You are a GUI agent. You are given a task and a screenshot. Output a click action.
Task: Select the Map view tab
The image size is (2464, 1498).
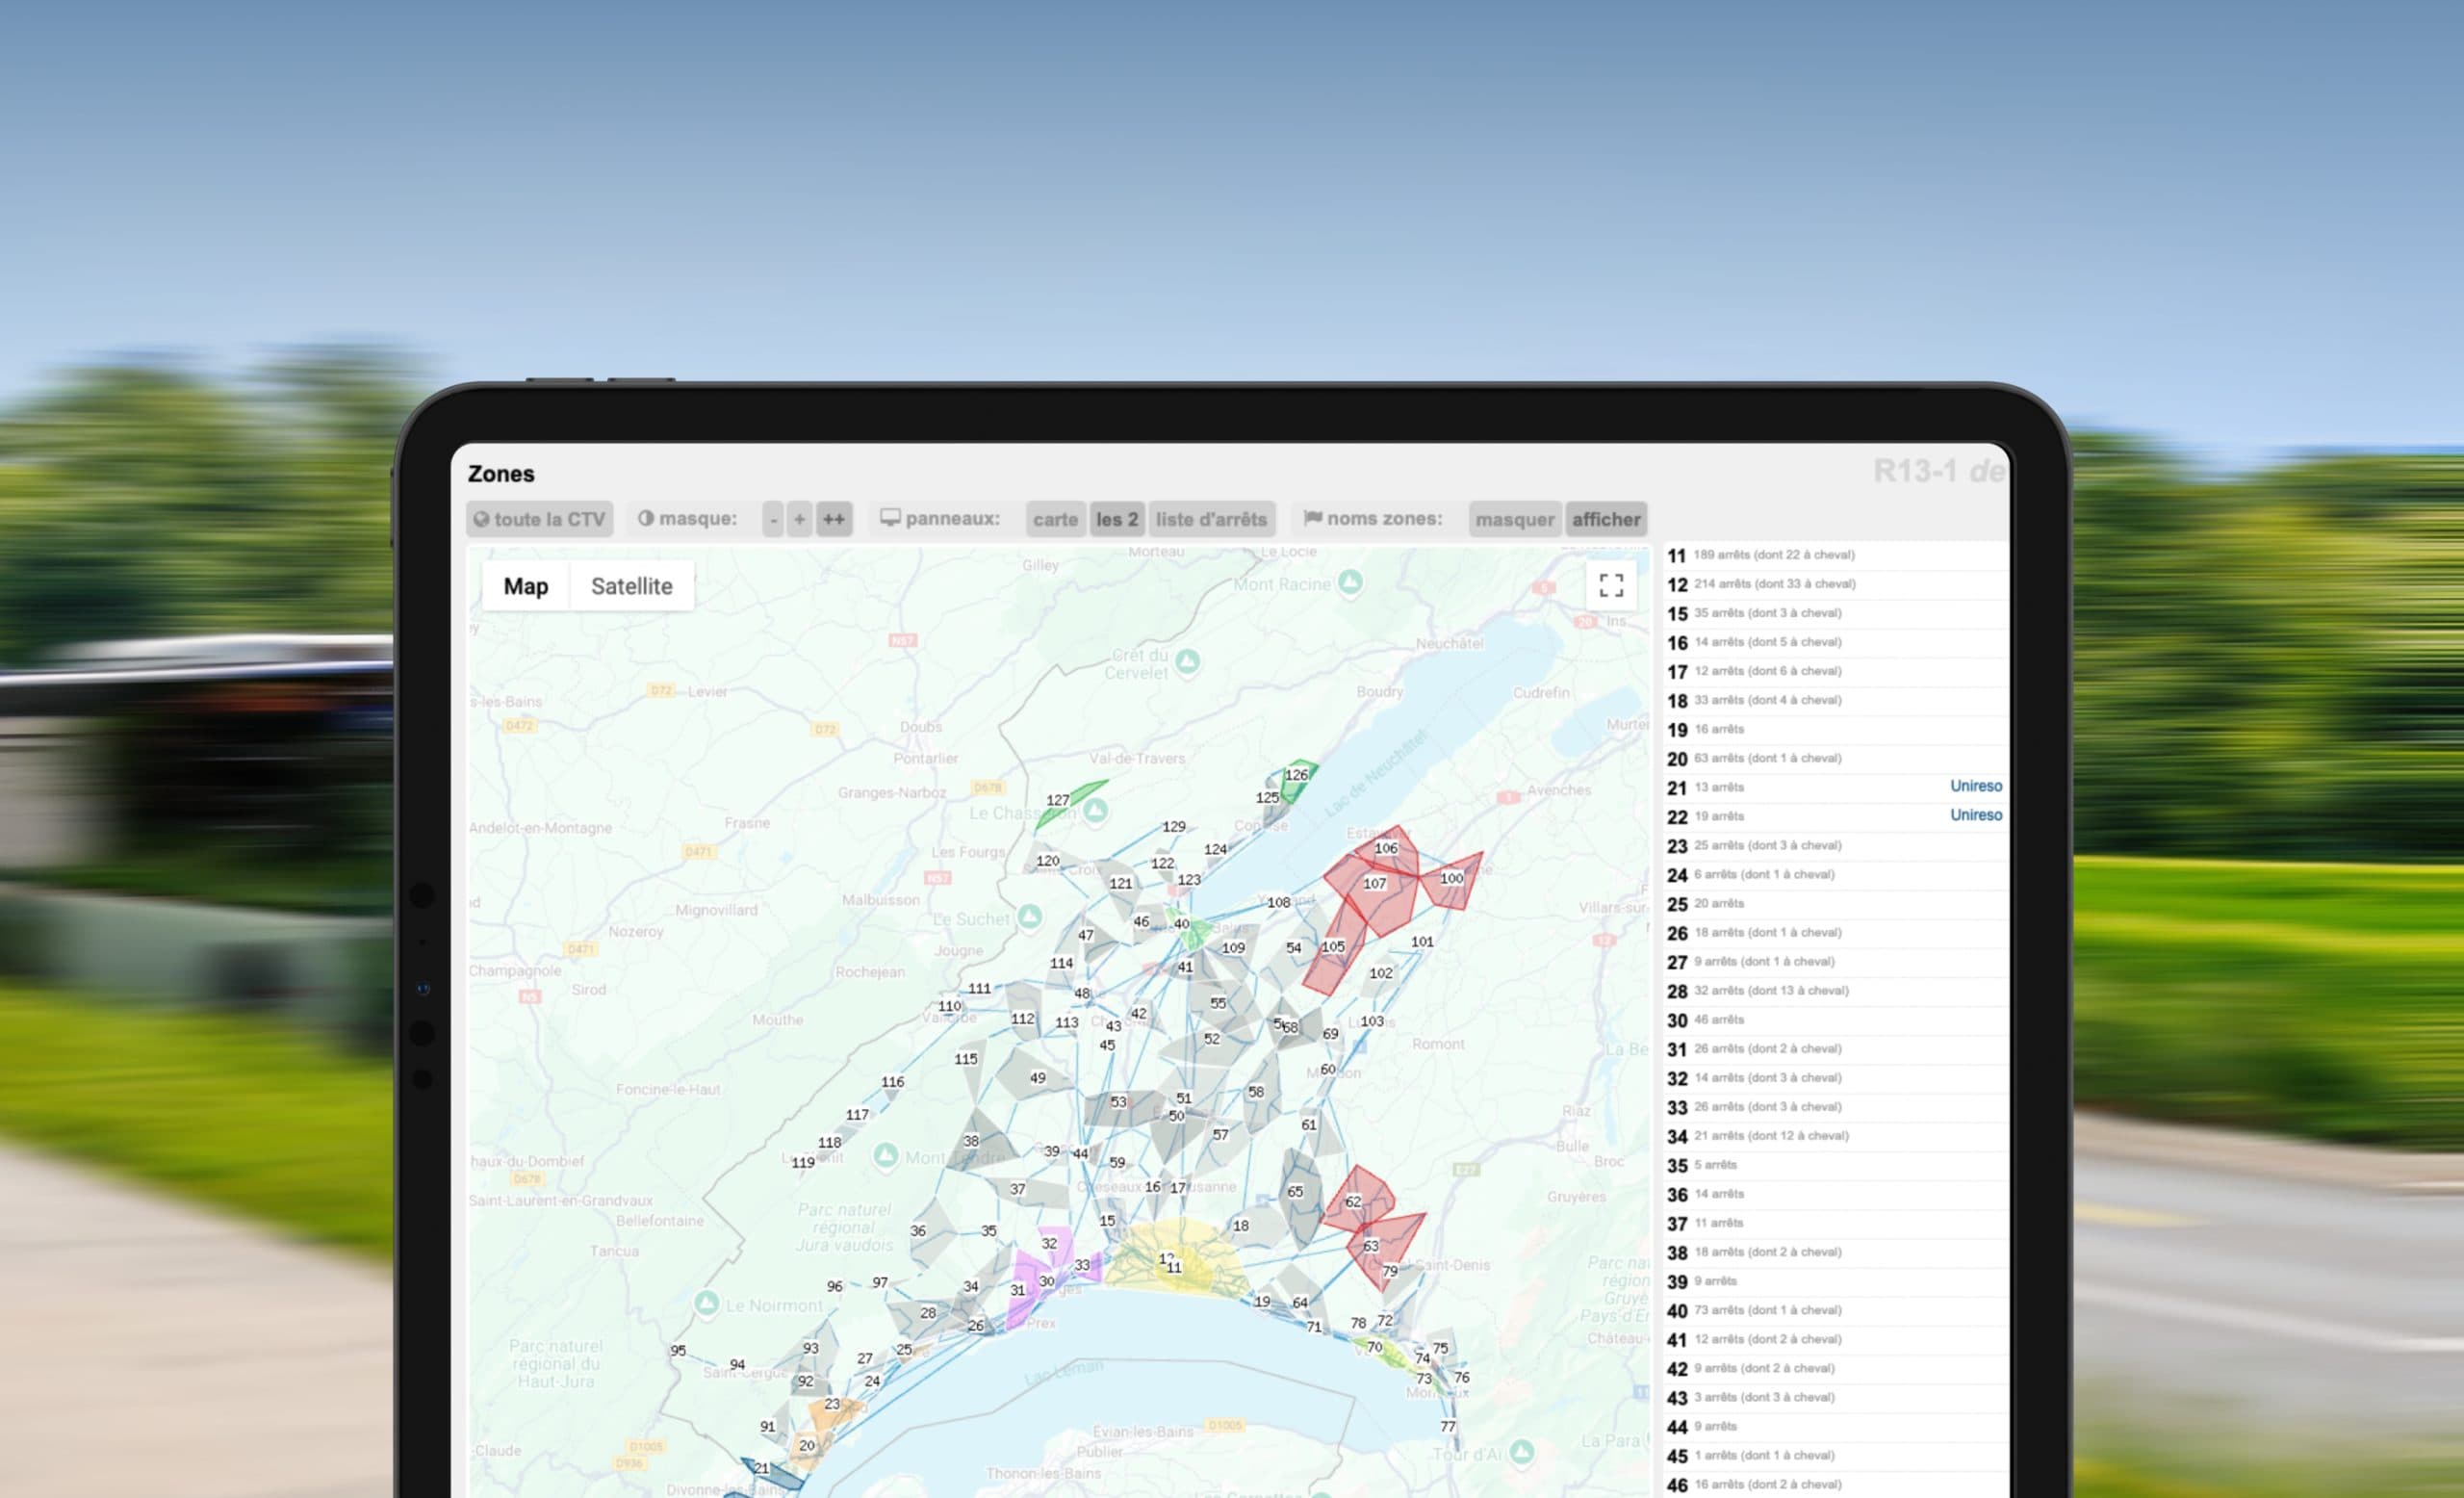click(525, 586)
